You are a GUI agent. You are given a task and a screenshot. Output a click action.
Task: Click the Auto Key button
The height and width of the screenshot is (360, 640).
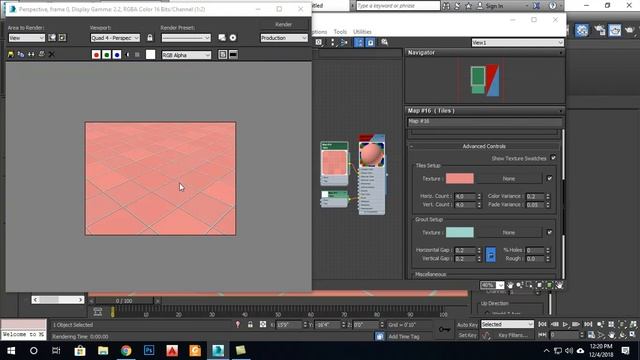[x=467, y=325]
